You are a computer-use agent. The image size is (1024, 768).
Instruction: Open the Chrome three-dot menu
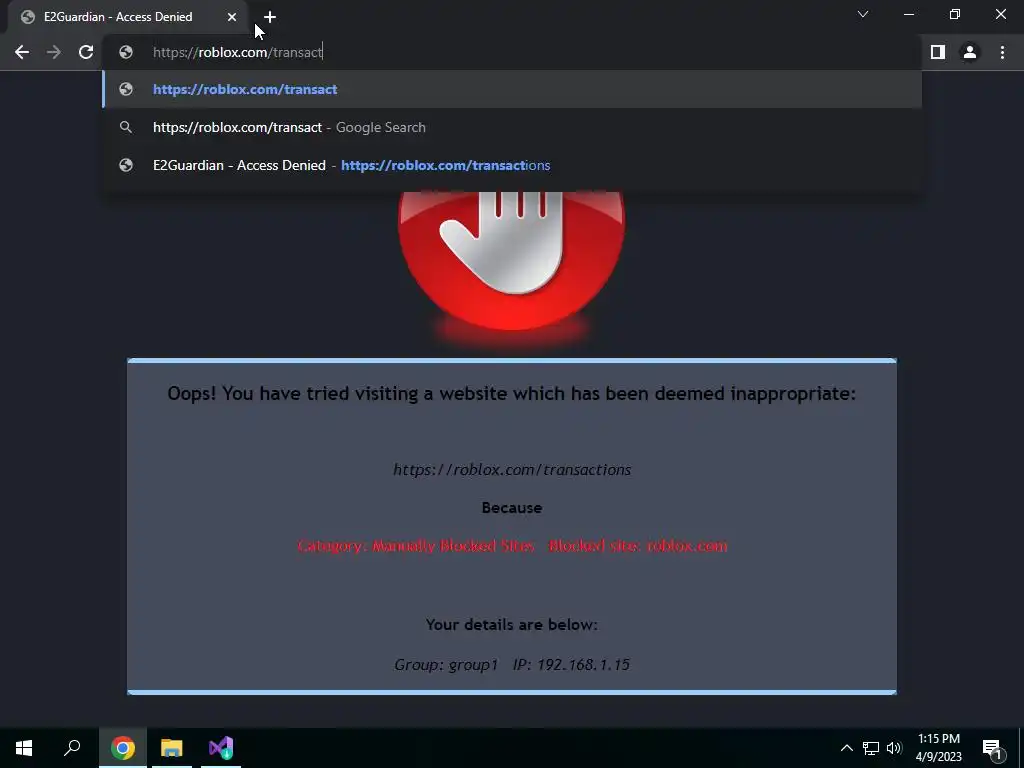pos(1002,52)
